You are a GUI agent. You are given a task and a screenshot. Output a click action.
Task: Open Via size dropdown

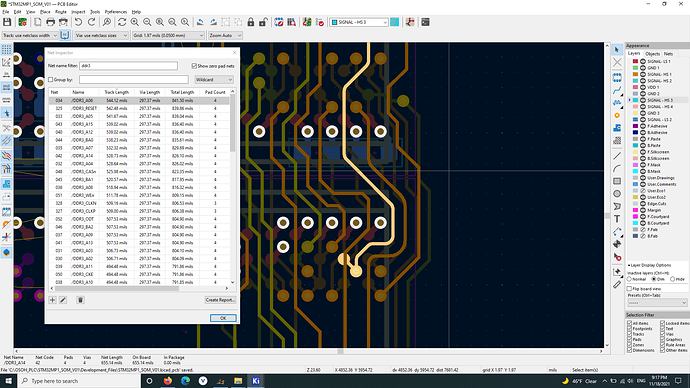(x=101, y=35)
